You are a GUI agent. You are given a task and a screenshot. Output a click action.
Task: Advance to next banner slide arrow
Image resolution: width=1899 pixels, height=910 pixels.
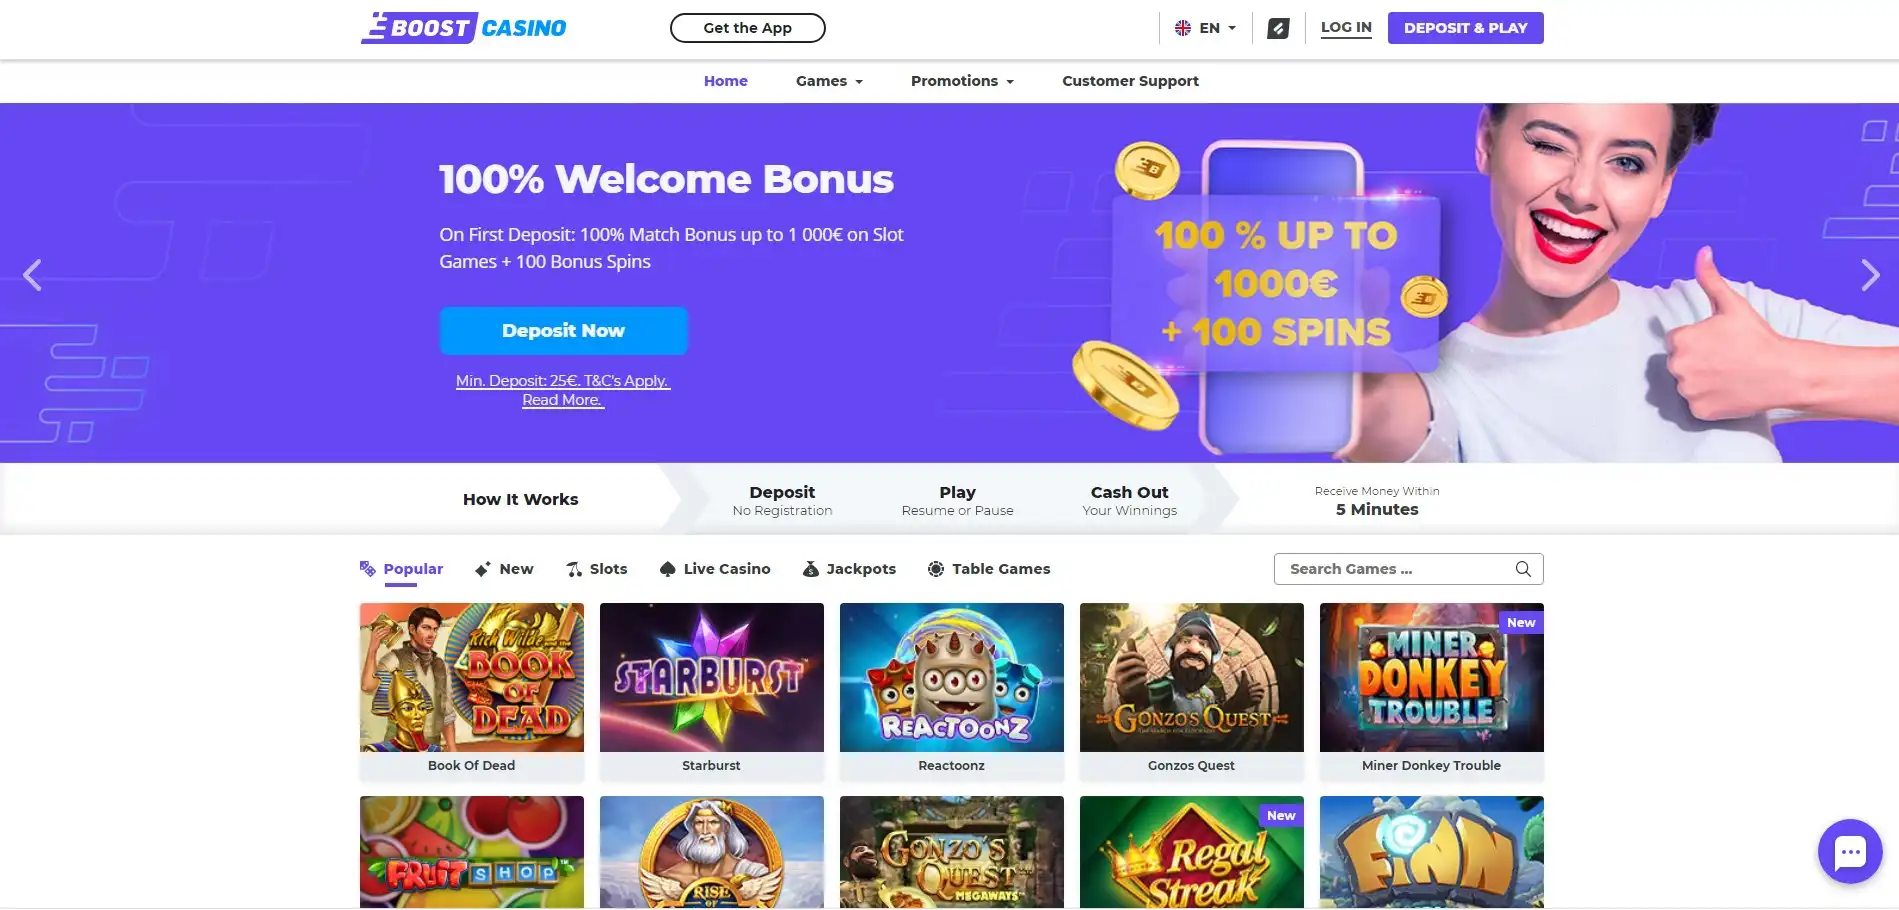tap(1869, 275)
